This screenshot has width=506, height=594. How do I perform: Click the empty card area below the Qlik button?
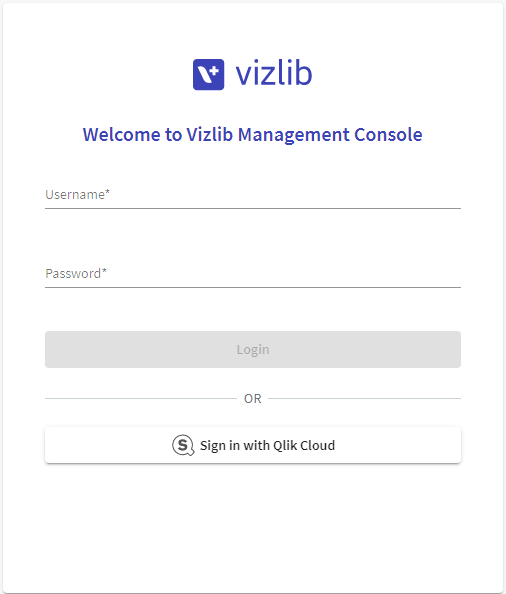pyautogui.click(x=253, y=527)
